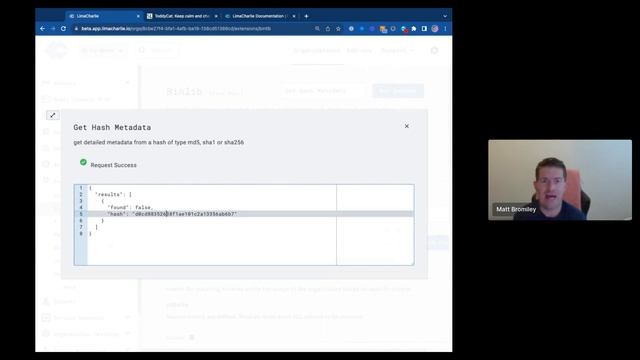Open a new browser tab
Screen dimensions: 640x360
click(x=306, y=16)
